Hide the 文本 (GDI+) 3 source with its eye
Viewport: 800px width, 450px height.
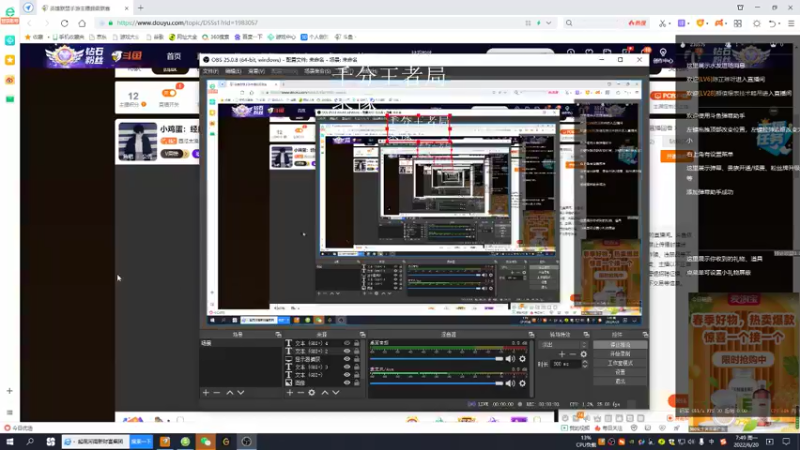(347, 367)
